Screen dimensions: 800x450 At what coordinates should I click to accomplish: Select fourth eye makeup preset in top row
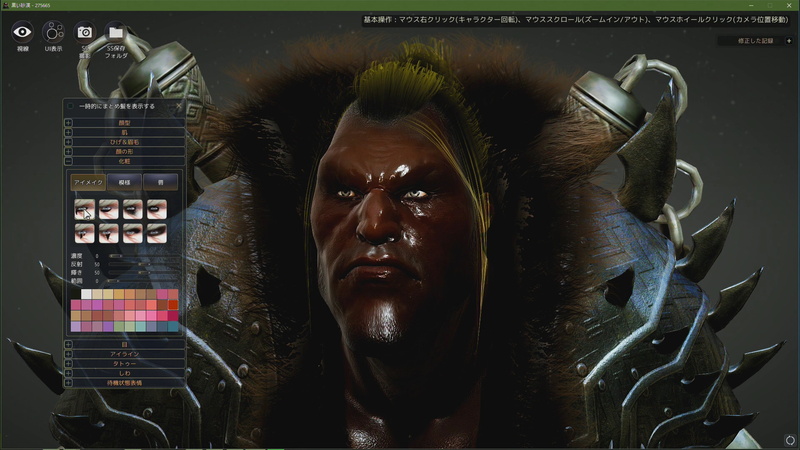point(157,209)
